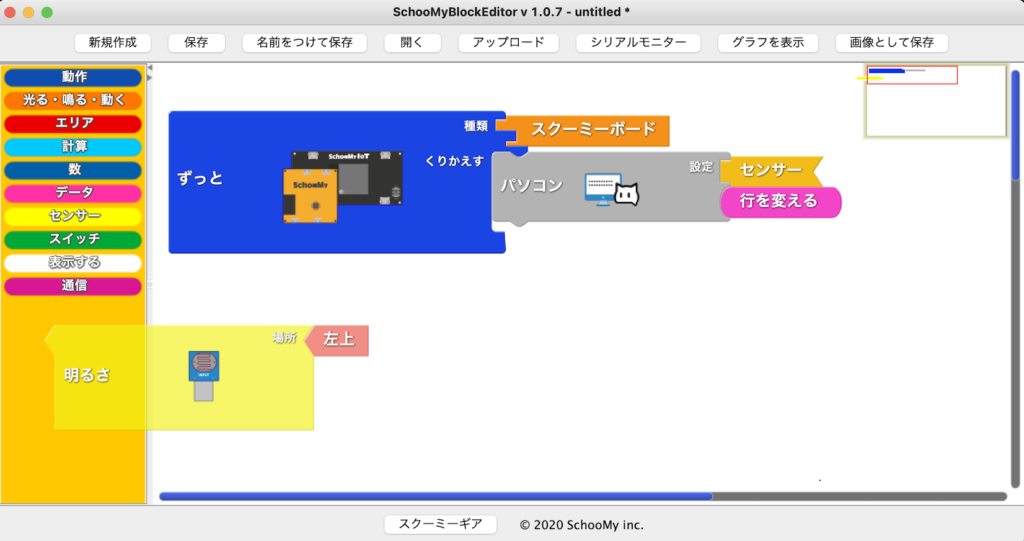Select the データ block category
The width and height of the screenshot is (1024, 541).
click(x=73, y=193)
